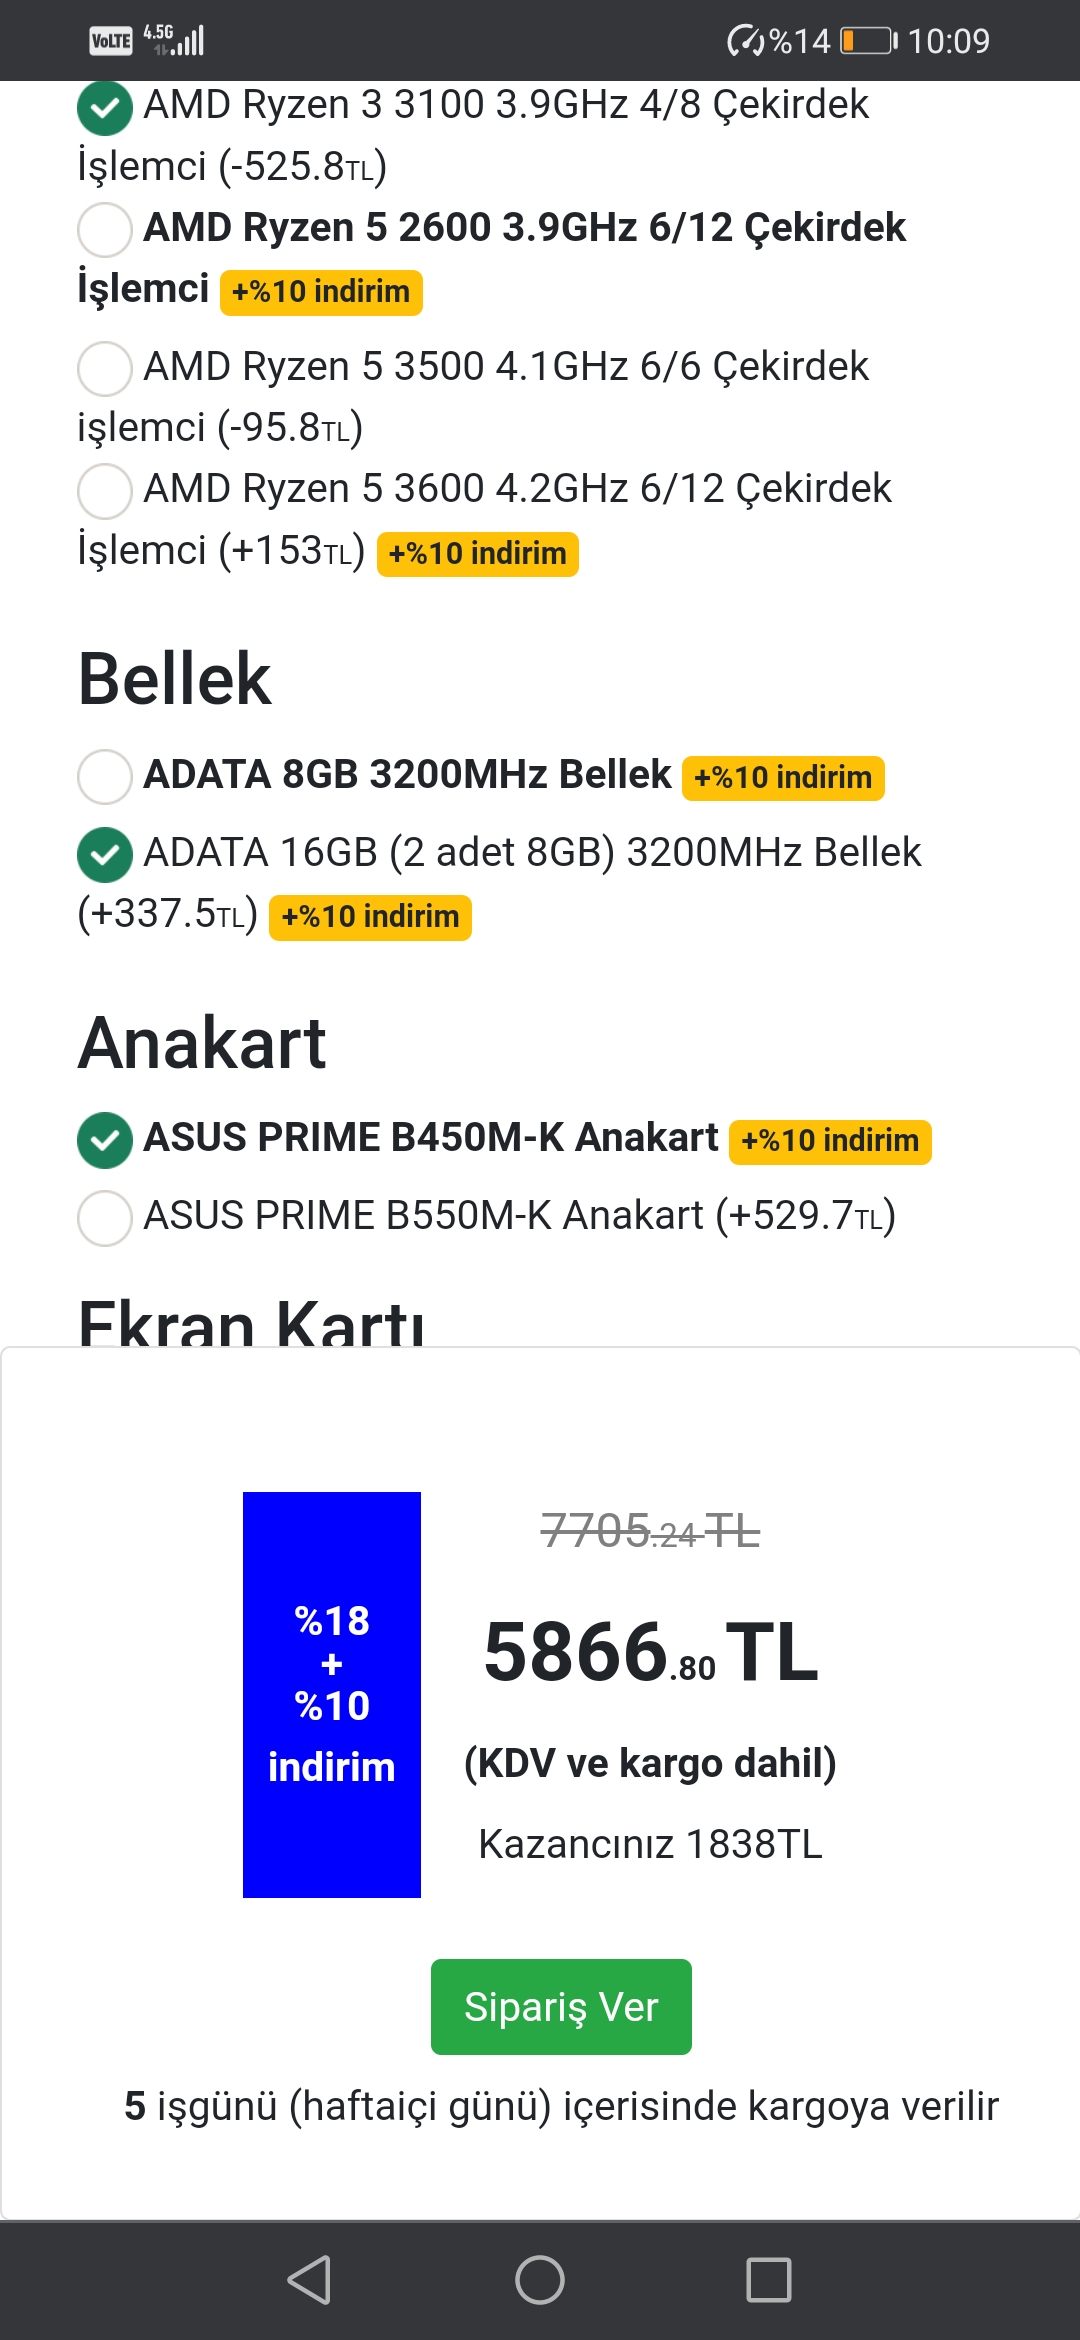Tap the +%10 indirim badge beside Ryzen 5 2600
Screen dimensions: 1080x2340
pyautogui.click(x=321, y=292)
